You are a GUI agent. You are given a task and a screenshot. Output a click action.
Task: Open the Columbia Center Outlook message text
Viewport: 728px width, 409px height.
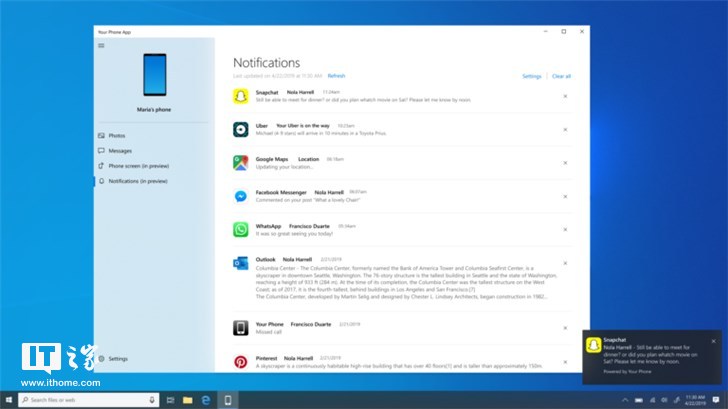tap(406, 282)
